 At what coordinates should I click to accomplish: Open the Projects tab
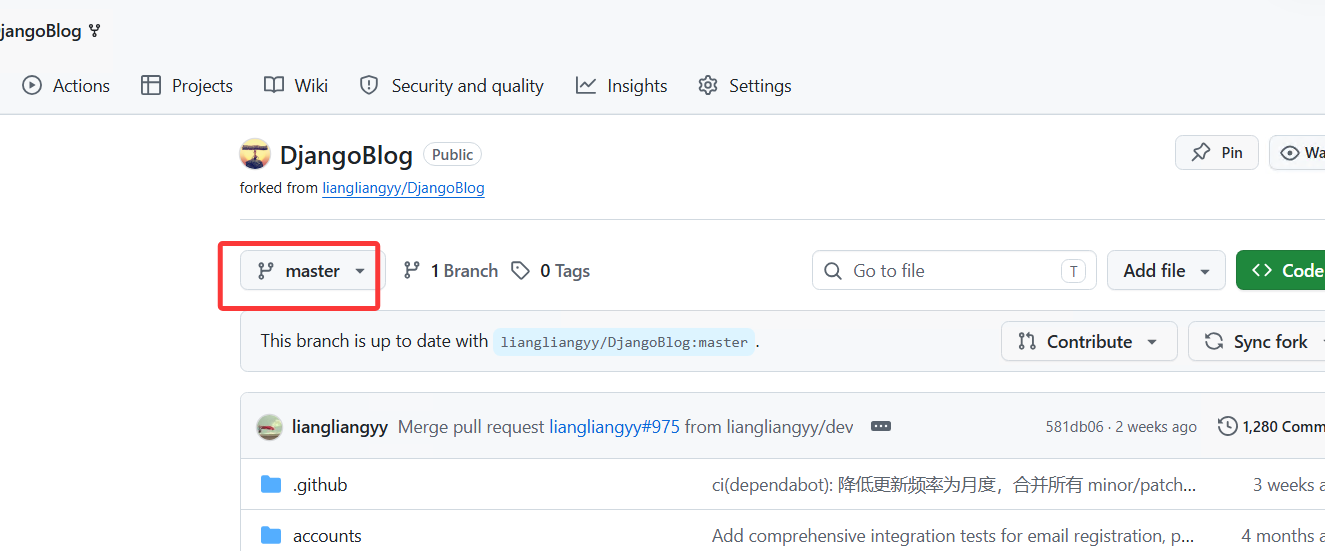click(x=187, y=86)
